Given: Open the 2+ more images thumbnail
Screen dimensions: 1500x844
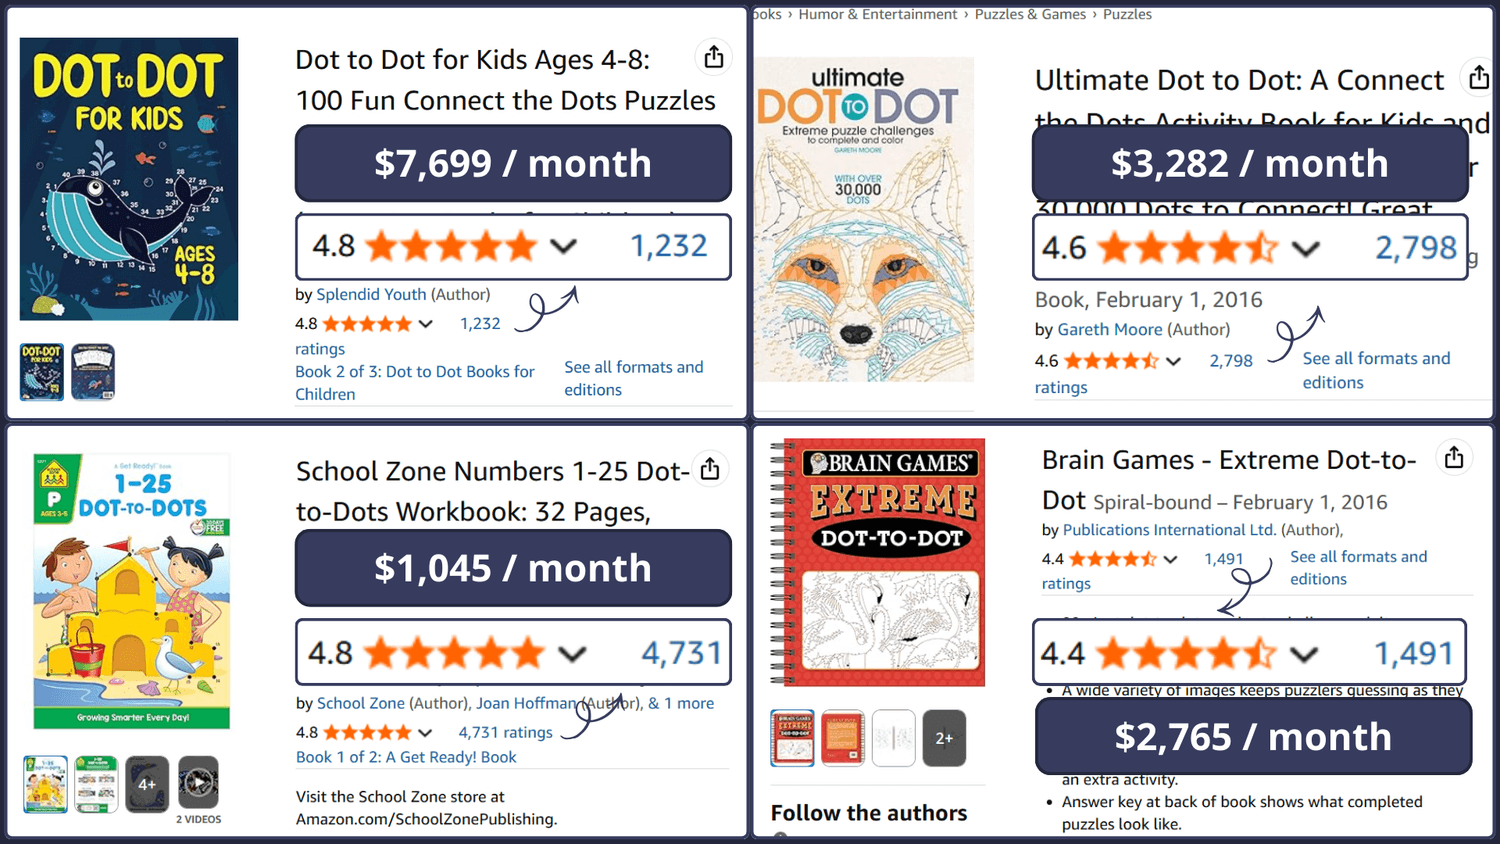Looking at the screenshot, I should (944, 738).
